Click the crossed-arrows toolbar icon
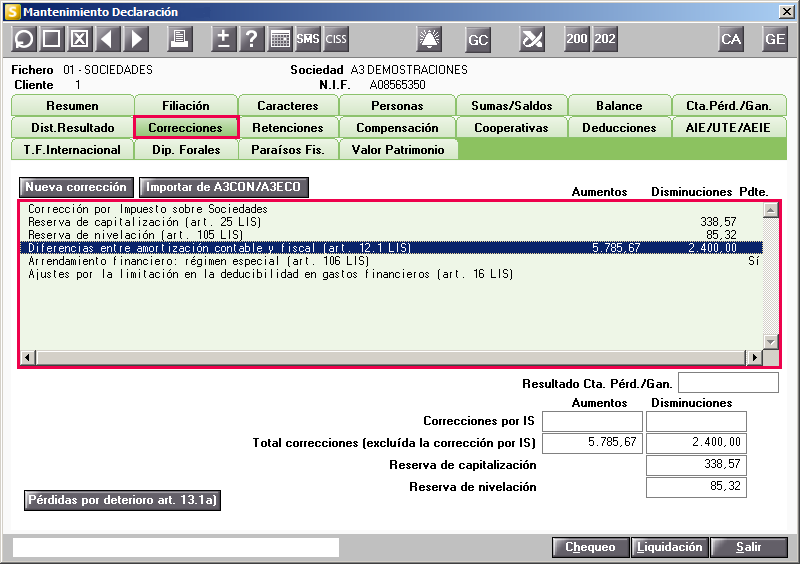This screenshot has height=564, width=800. (532, 39)
